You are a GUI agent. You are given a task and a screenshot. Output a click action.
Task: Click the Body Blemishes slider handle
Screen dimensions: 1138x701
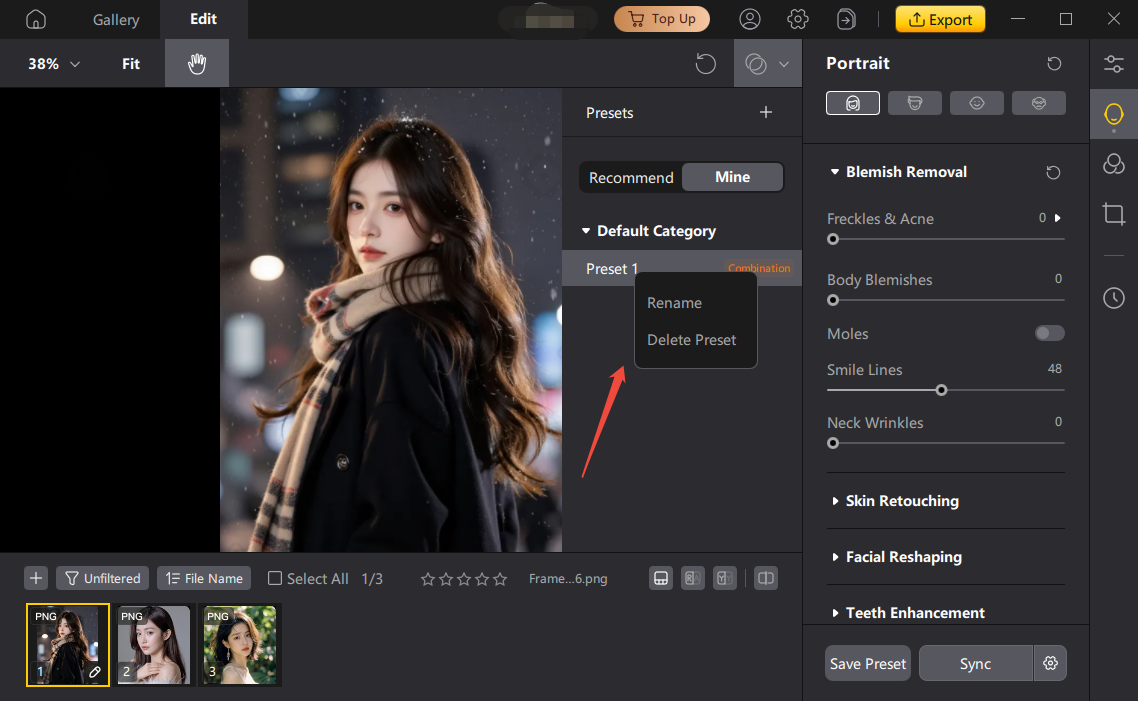coord(833,300)
